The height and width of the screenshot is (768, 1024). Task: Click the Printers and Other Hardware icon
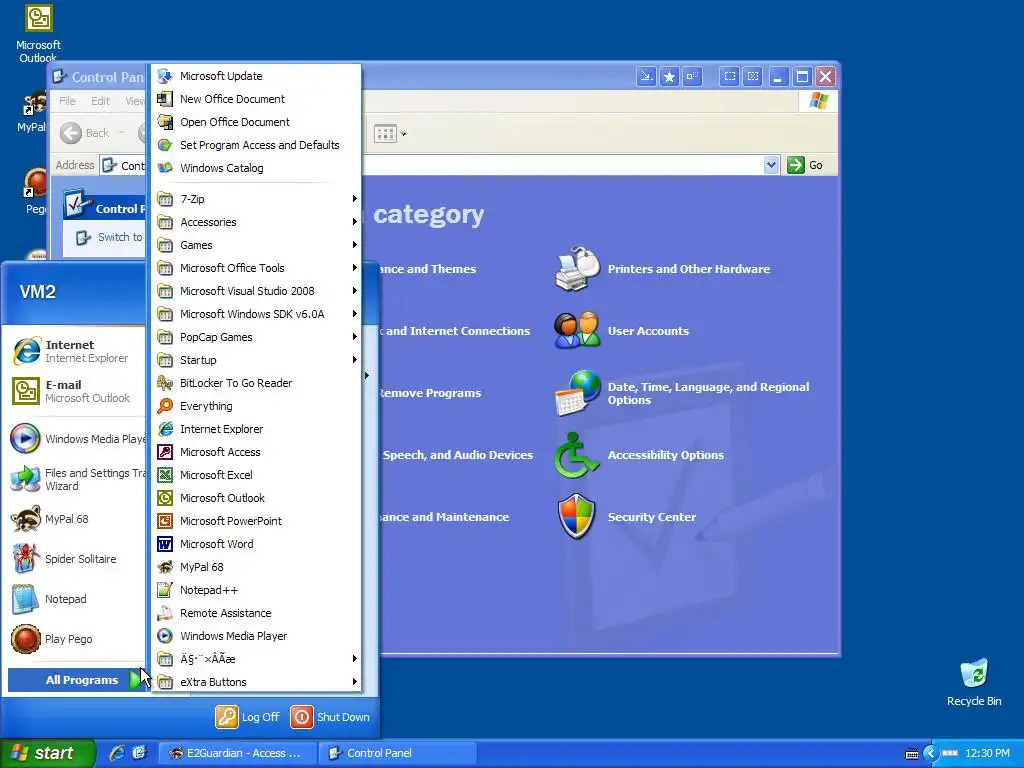click(577, 268)
